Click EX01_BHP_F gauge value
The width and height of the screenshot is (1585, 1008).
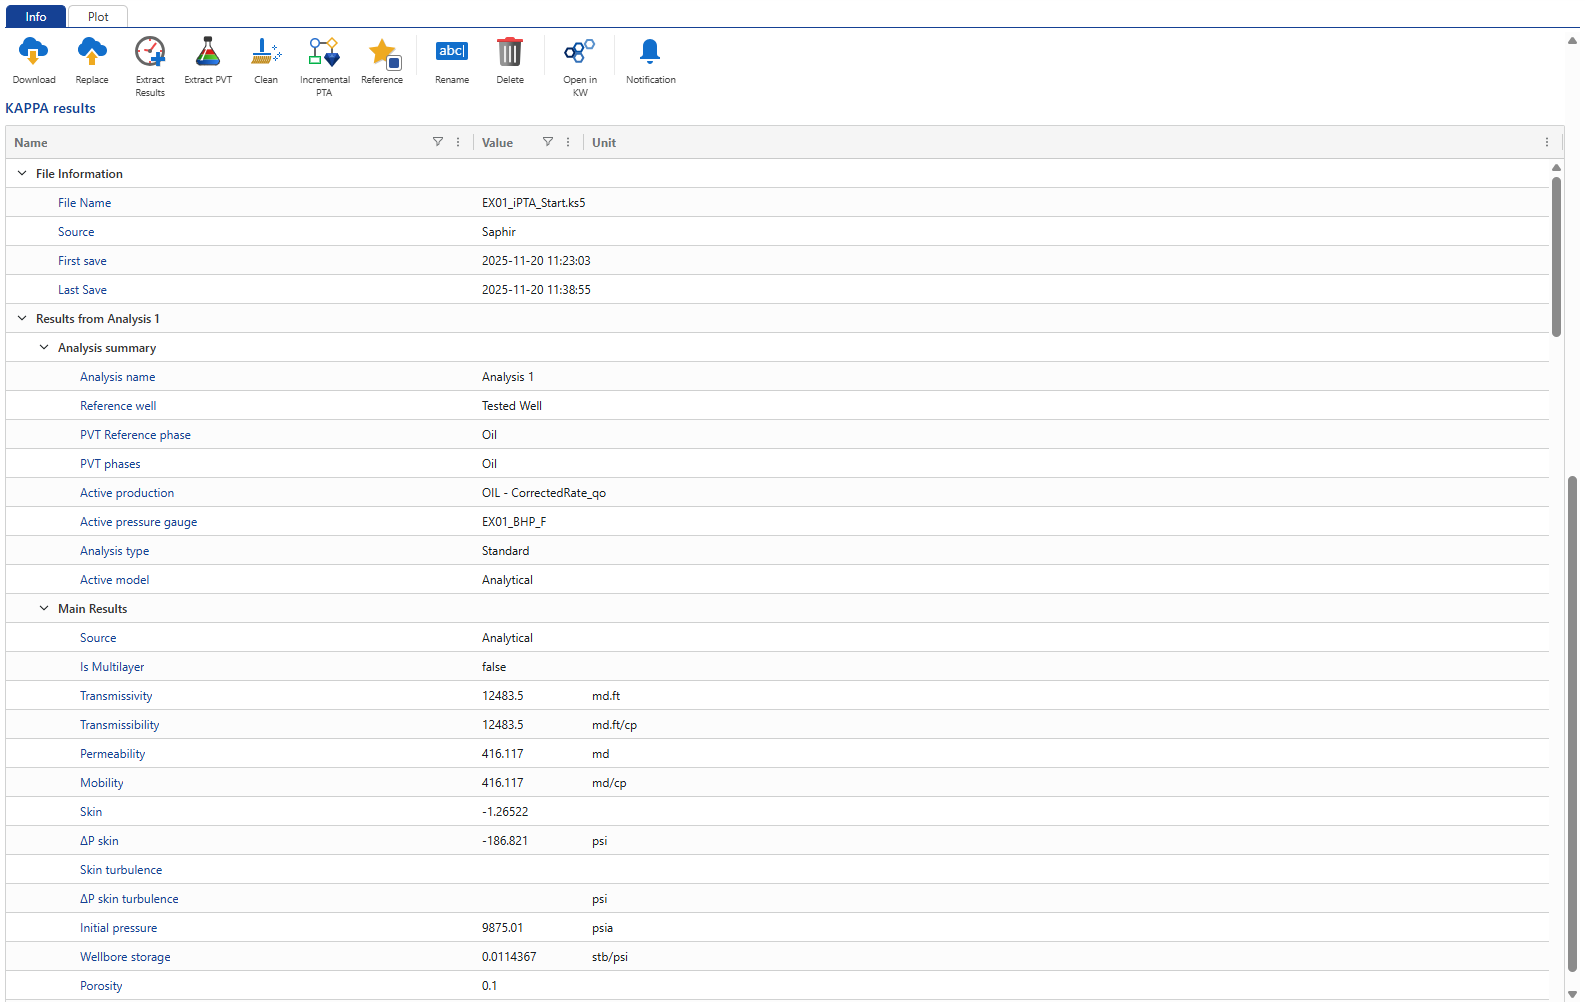pos(514,522)
